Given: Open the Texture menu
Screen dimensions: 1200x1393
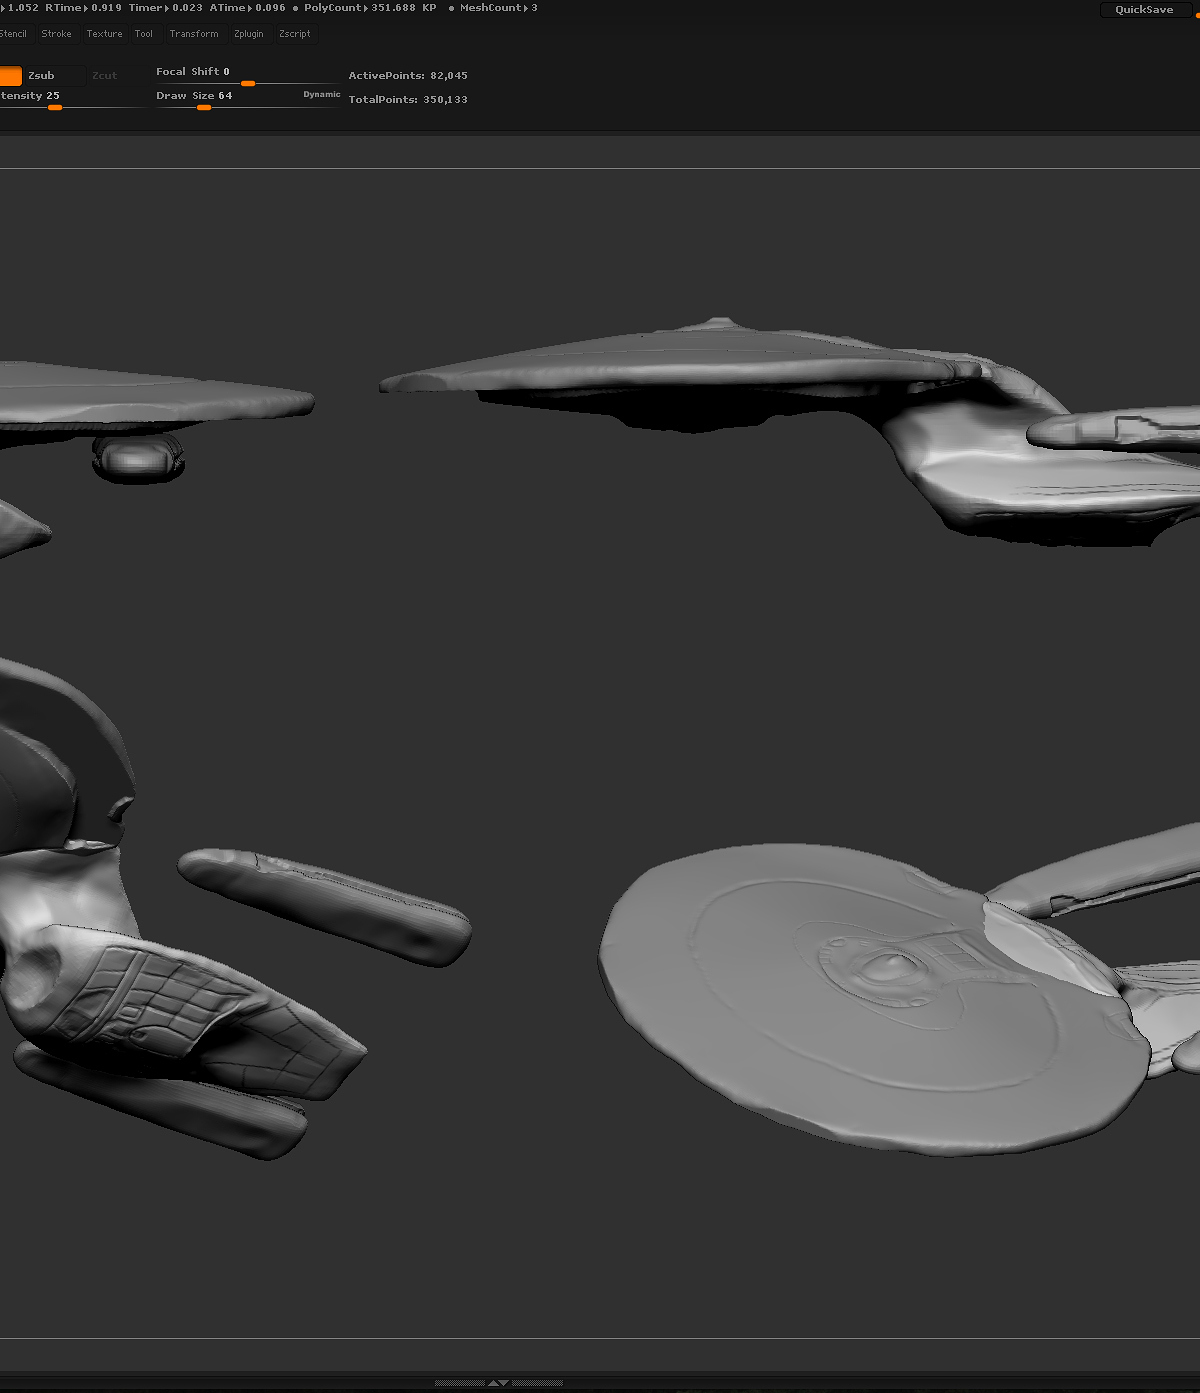Looking at the screenshot, I should [x=104, y=34].
